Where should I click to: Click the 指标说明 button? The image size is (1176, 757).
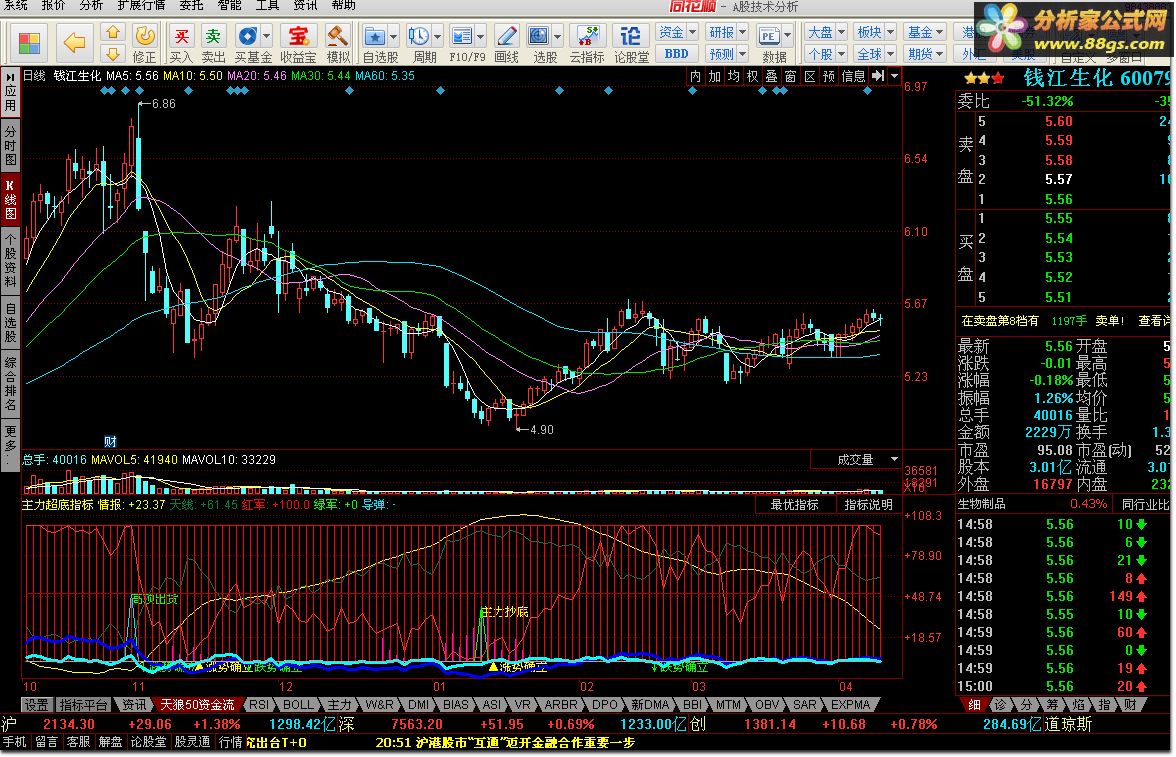[x=868, y=504]
